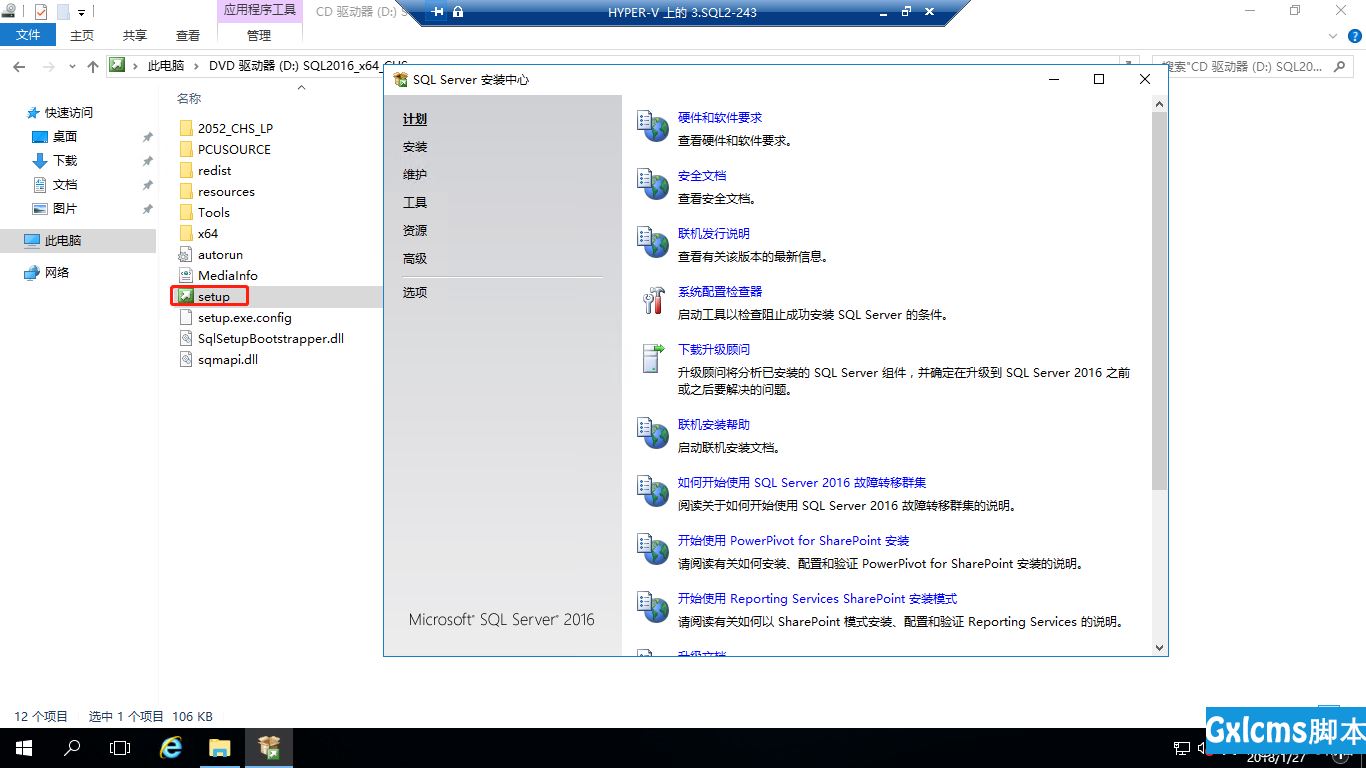
Task: Open the 文件 menu in Explorer
Action: point(29,35)
